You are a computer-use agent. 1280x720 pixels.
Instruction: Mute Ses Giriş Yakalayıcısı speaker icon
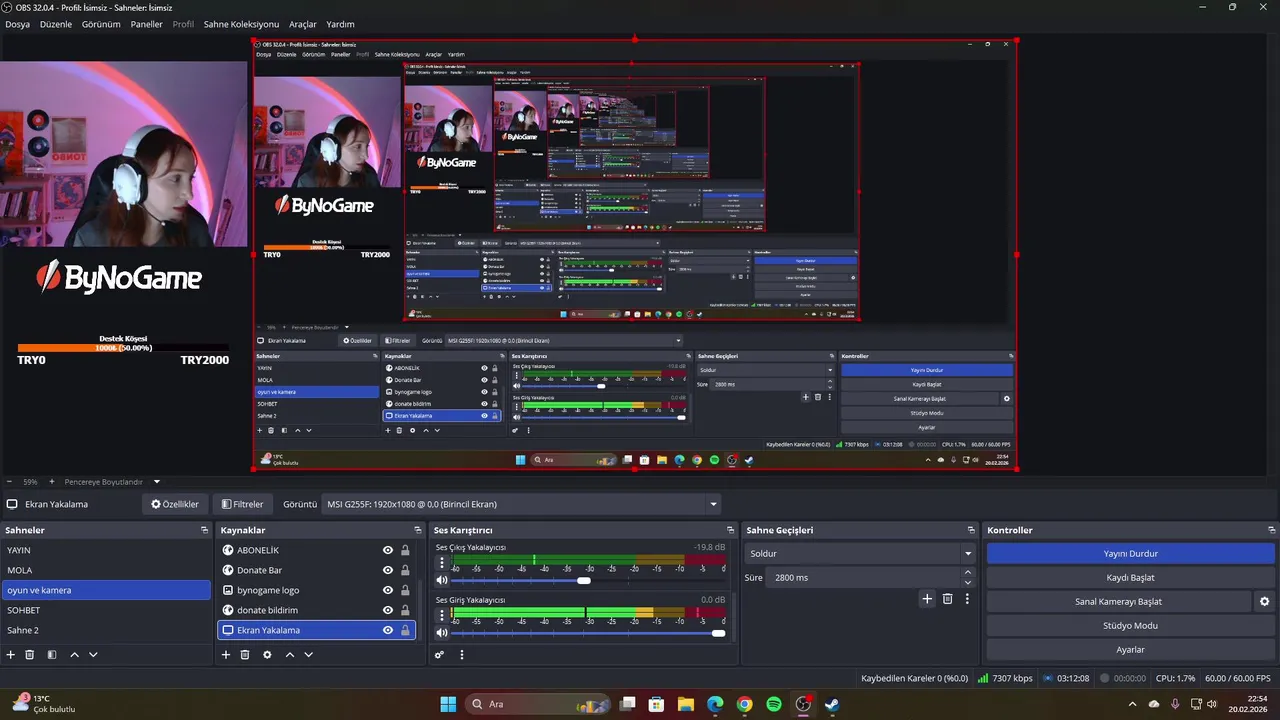click(442, 633)
